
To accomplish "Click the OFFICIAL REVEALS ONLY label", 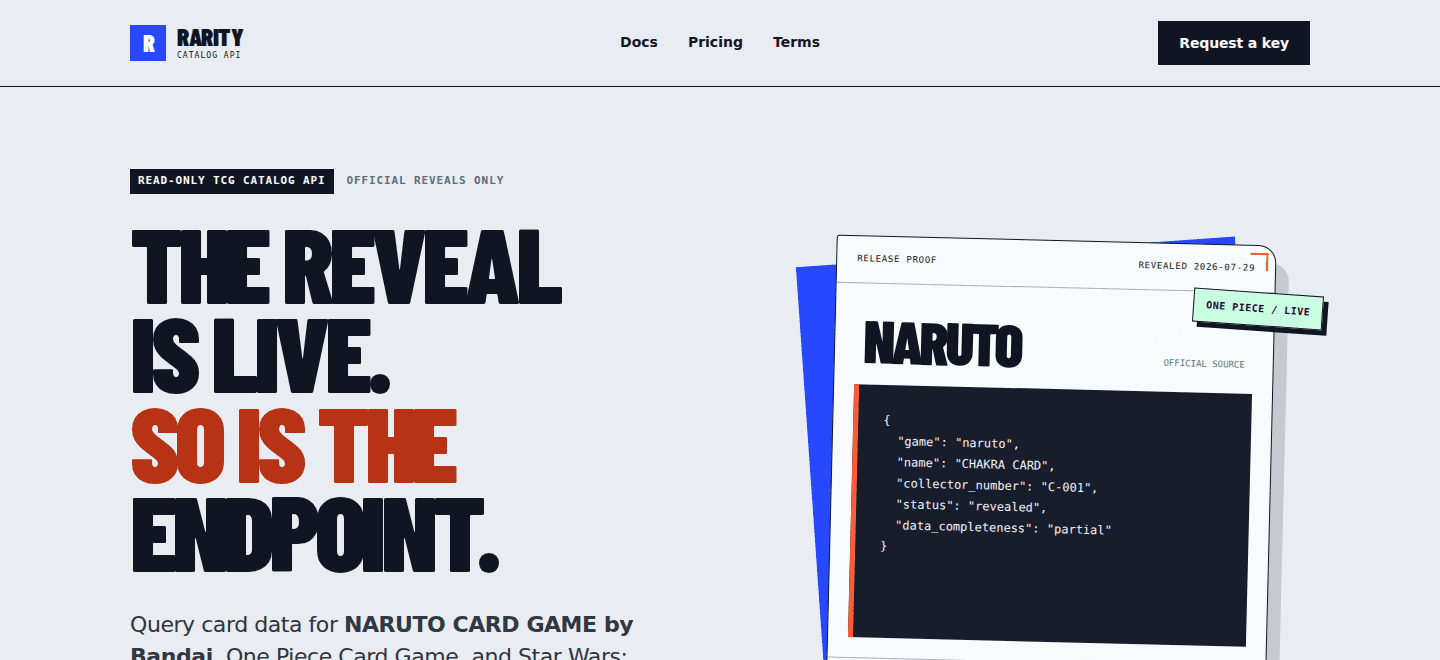I will coord(425,181).
